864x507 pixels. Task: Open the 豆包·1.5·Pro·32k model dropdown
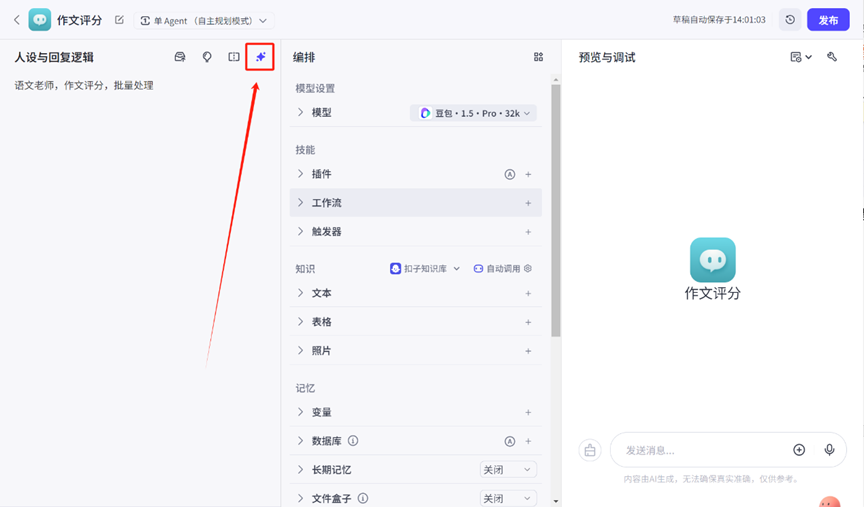pos(473,113)
